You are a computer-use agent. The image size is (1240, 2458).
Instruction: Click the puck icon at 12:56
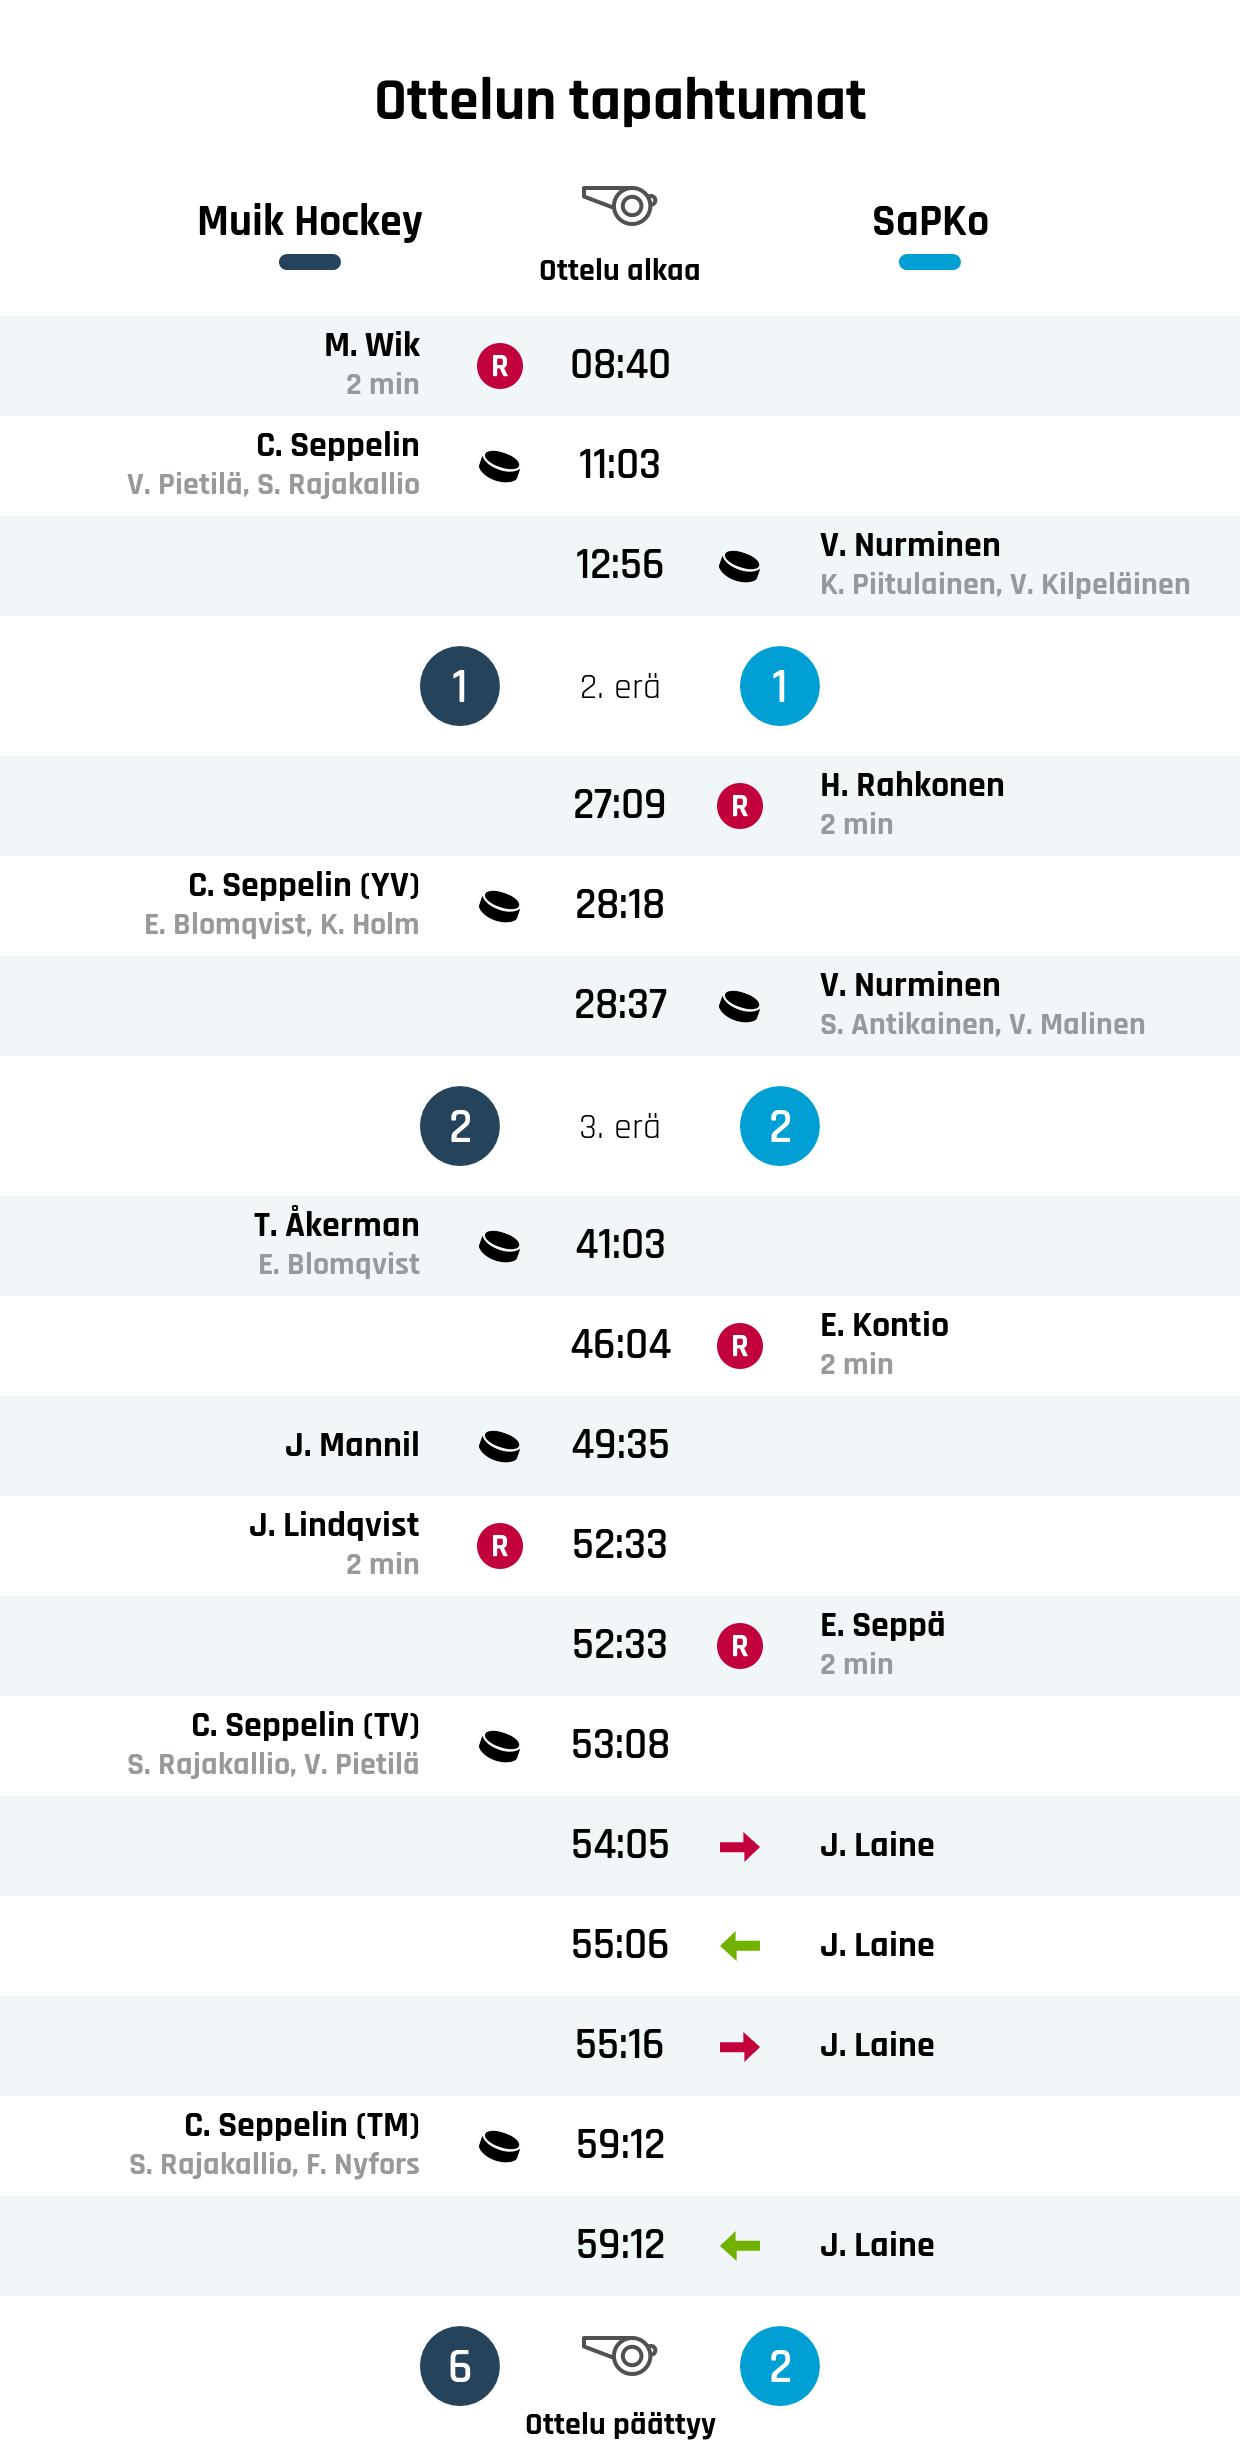point(740,566)
